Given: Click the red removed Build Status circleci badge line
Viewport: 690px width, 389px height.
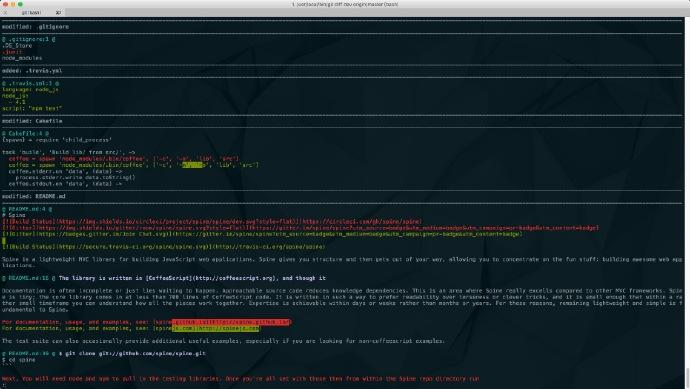Looking at the screenshot, I should pyautogui.click(x=212, y=221).
